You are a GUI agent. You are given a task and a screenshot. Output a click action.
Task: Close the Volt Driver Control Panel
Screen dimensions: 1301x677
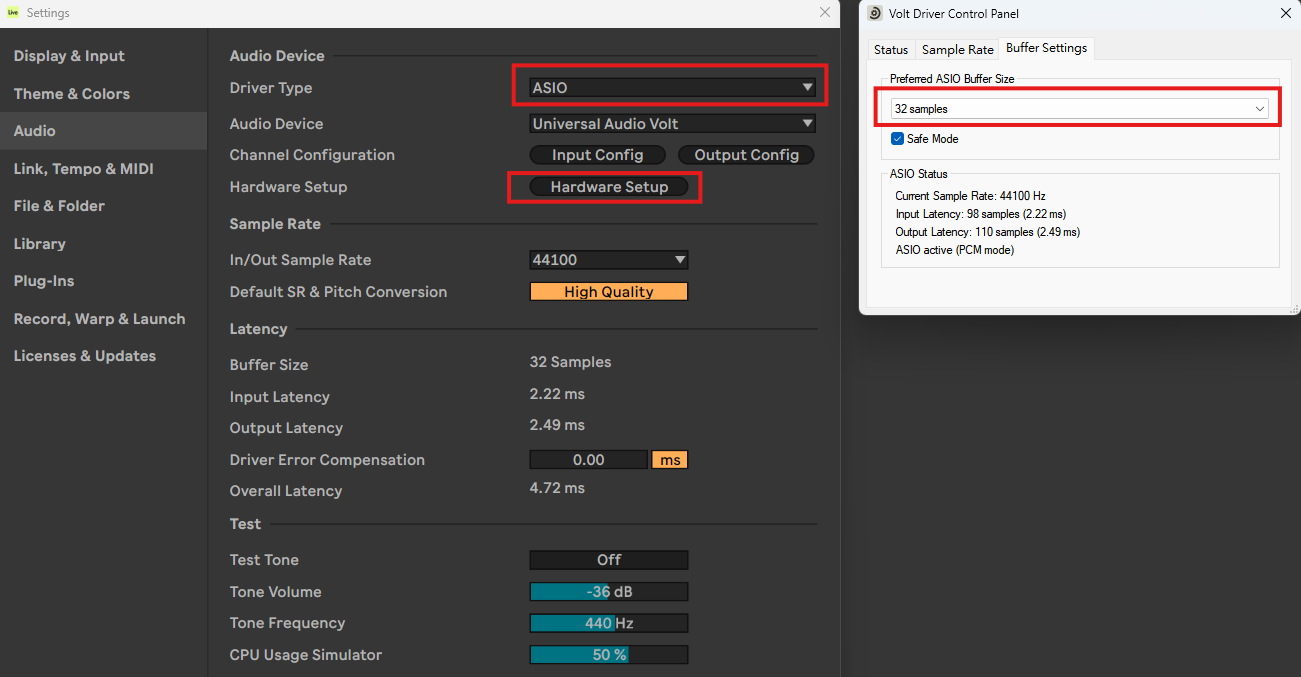pyautogui.click(x=1285, y=13)
